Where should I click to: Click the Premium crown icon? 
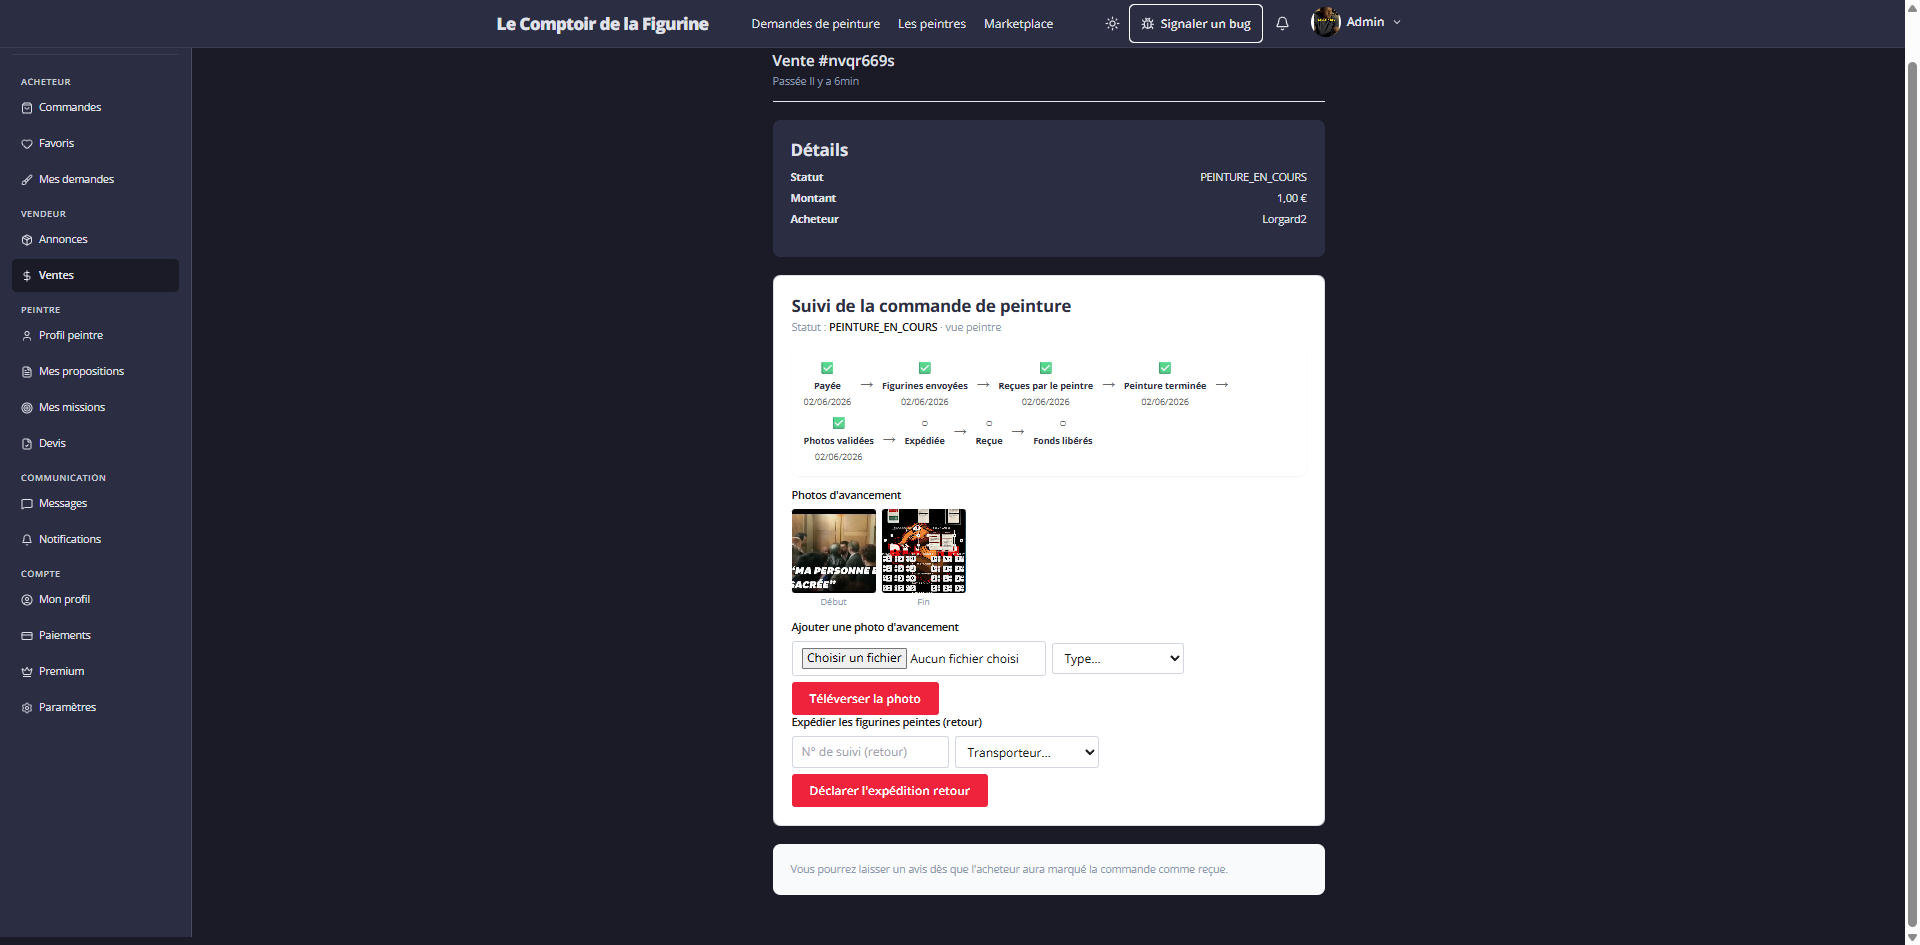[x=27, y=672]
